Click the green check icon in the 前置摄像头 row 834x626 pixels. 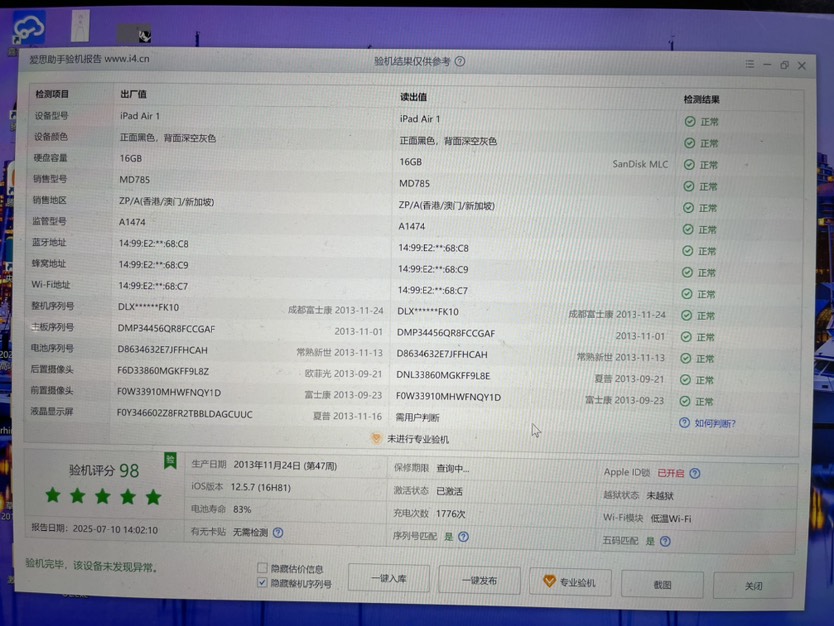pyautogui.click(x=685, y=402)
